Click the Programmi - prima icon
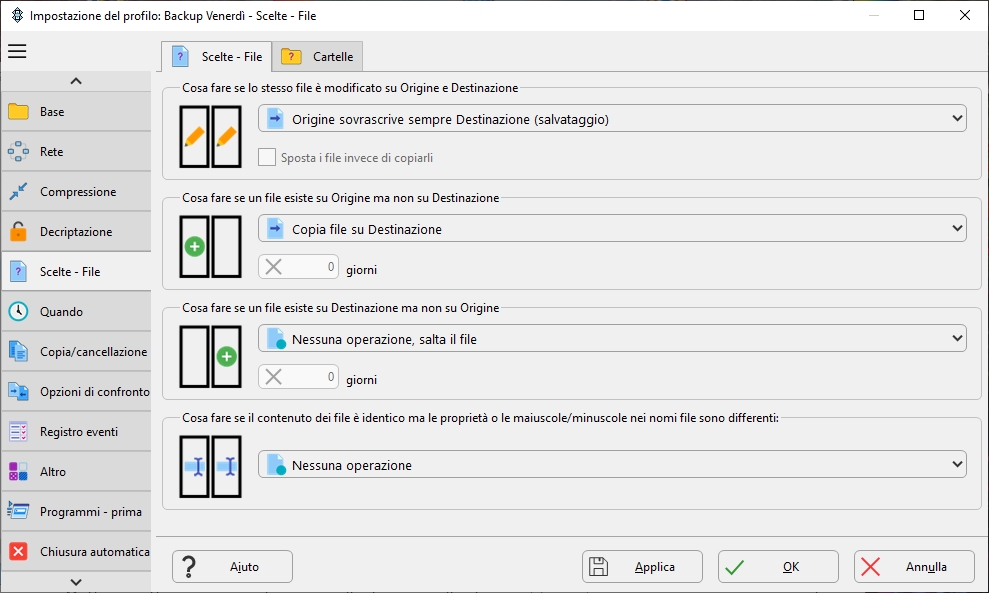Viewport: 989px width, 593px height. tap(18, 511)
